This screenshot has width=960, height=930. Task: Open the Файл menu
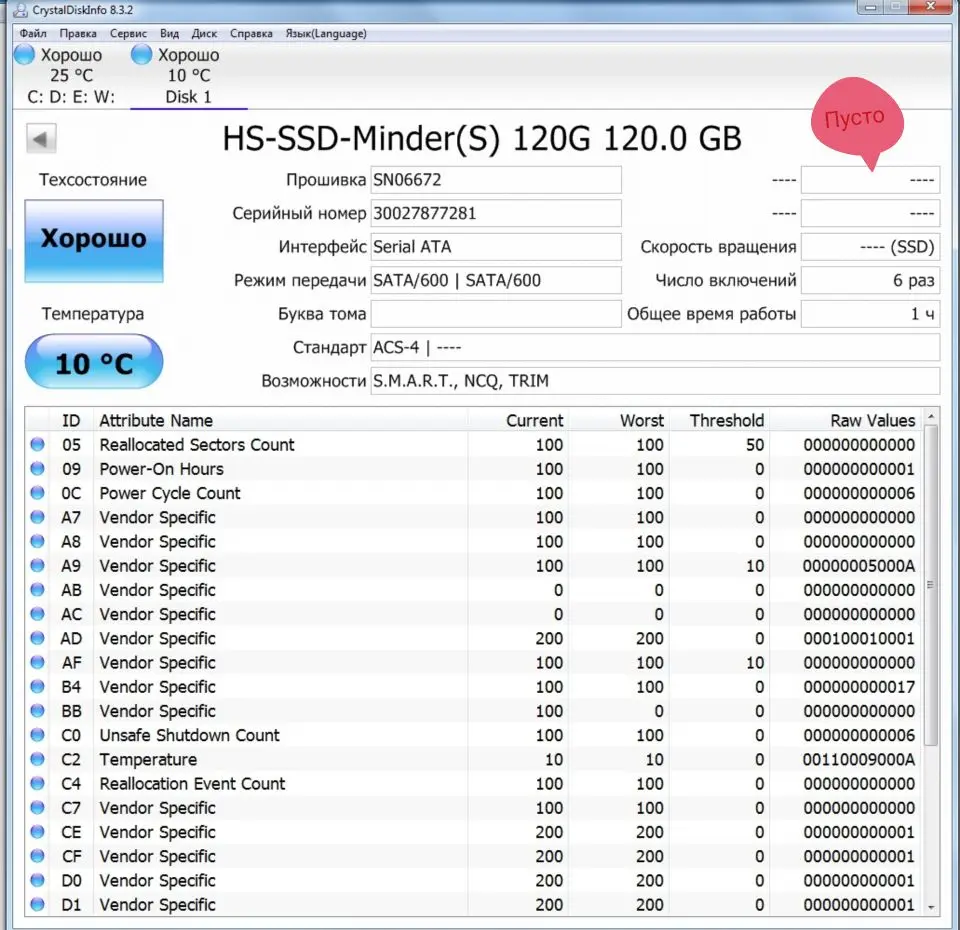(x=33, y=33)
